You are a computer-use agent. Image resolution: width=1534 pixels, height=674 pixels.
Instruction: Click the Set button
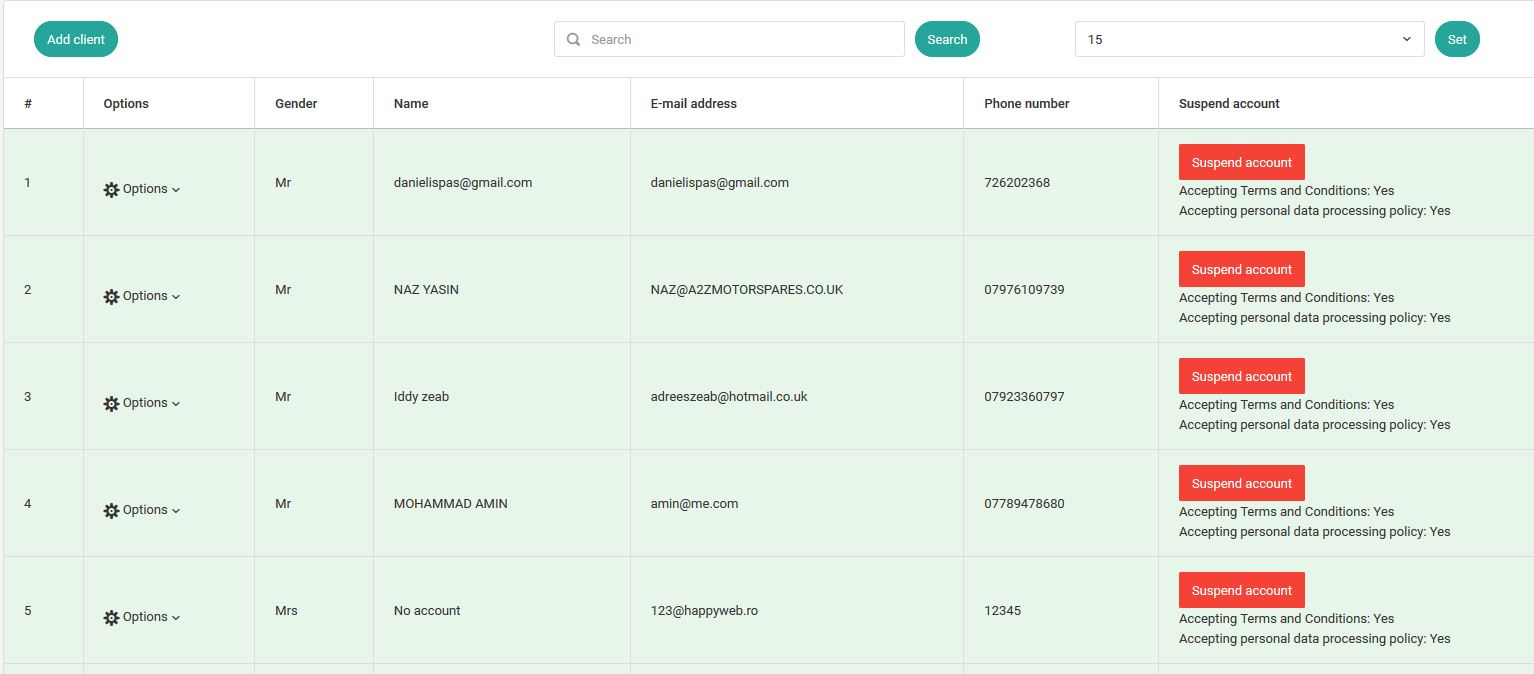click(x=1457, y=39)
